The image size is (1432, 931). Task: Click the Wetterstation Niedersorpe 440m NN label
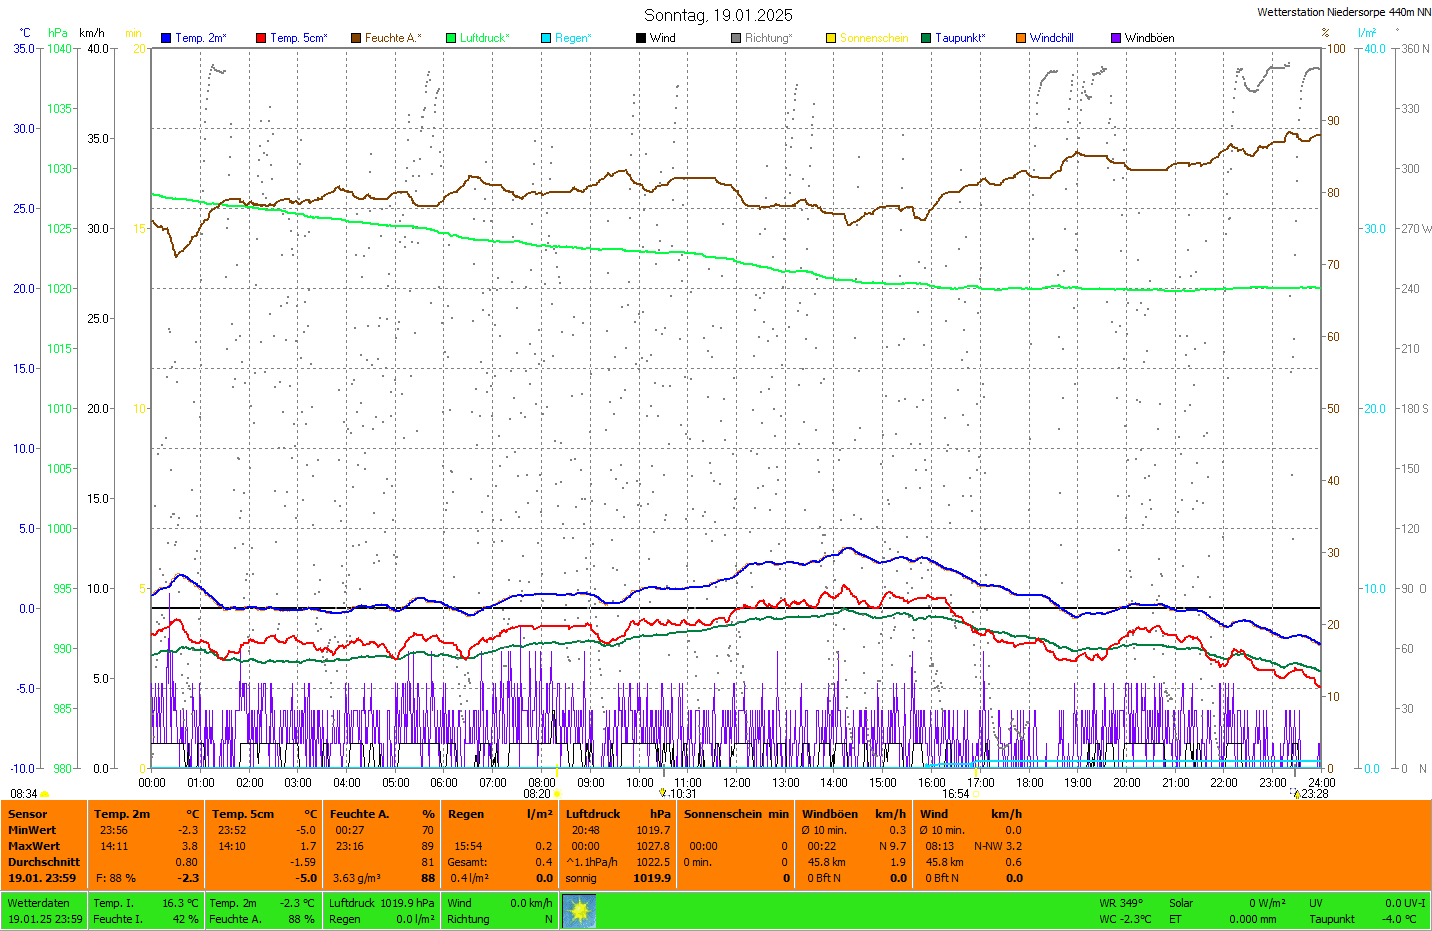(x=1343, y=12)
